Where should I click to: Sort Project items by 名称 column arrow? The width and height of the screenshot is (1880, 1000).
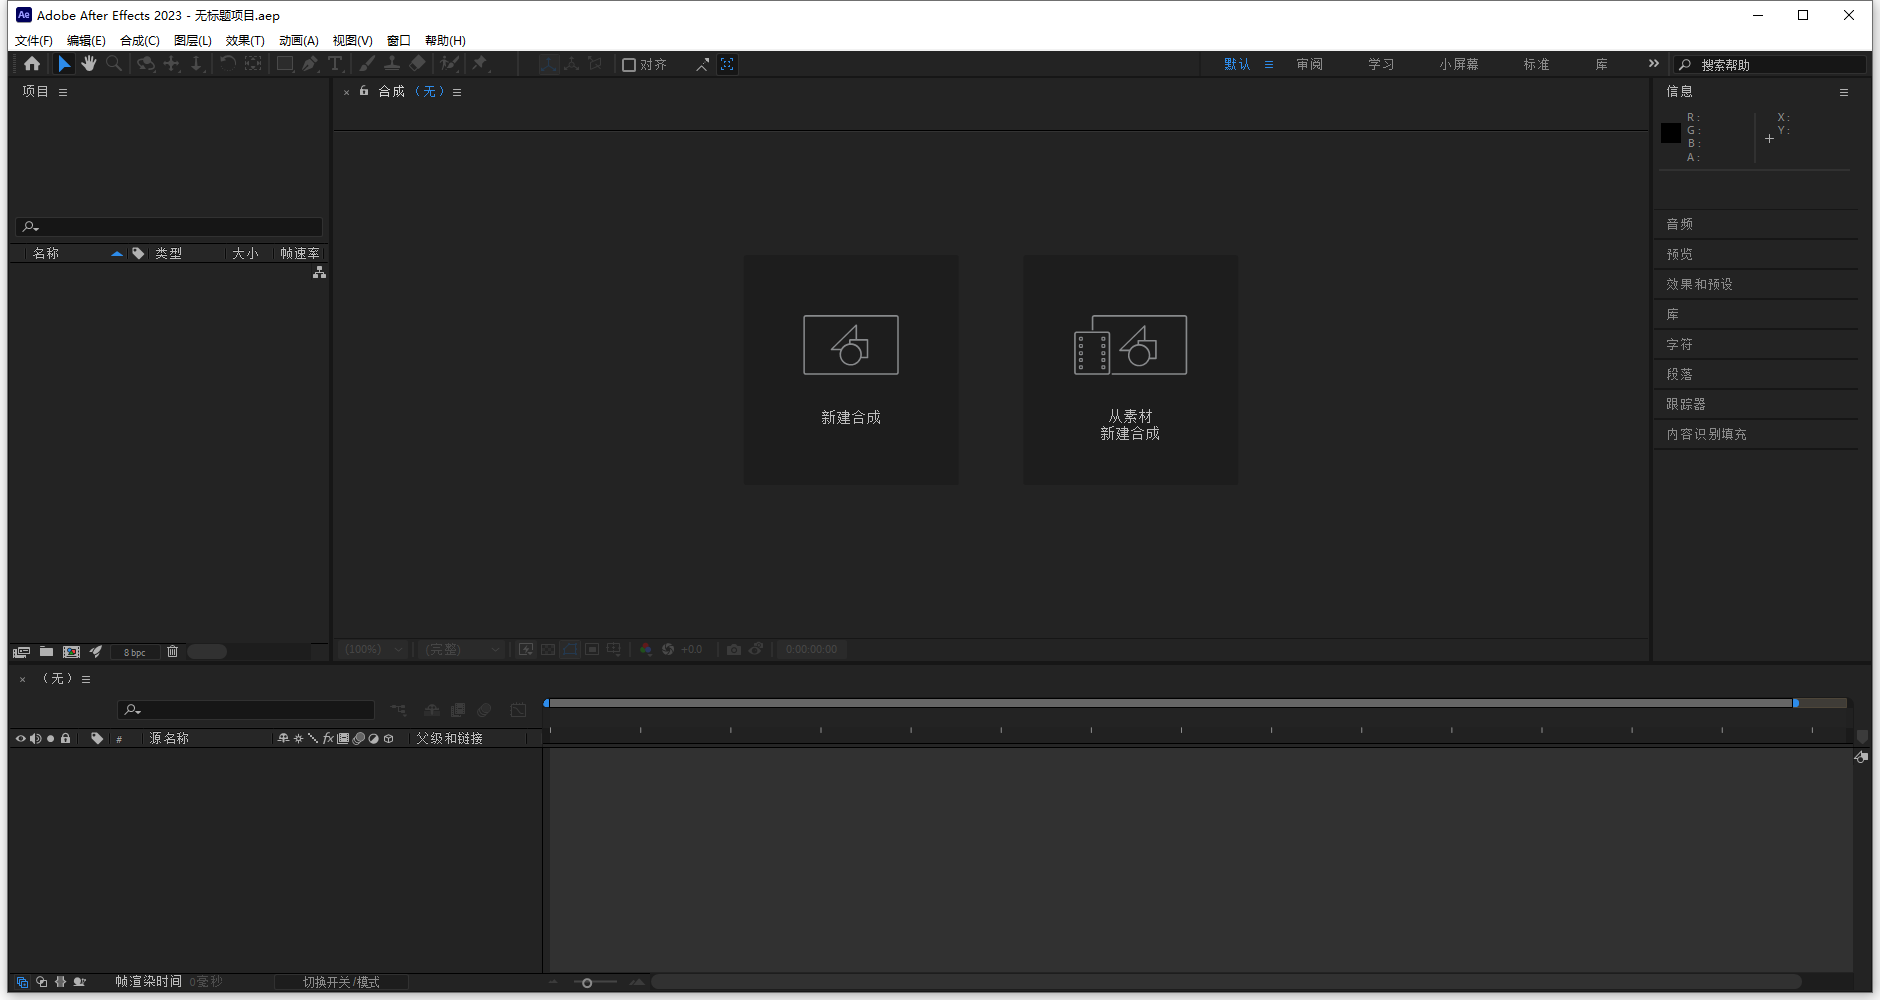tap(117, 254)
